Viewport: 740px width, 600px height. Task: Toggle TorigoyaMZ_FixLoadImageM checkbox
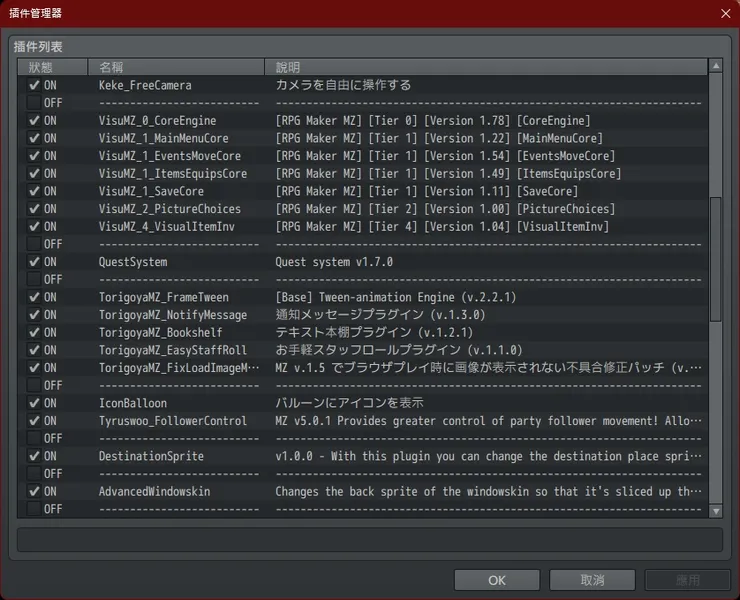(x=34, y=368)
